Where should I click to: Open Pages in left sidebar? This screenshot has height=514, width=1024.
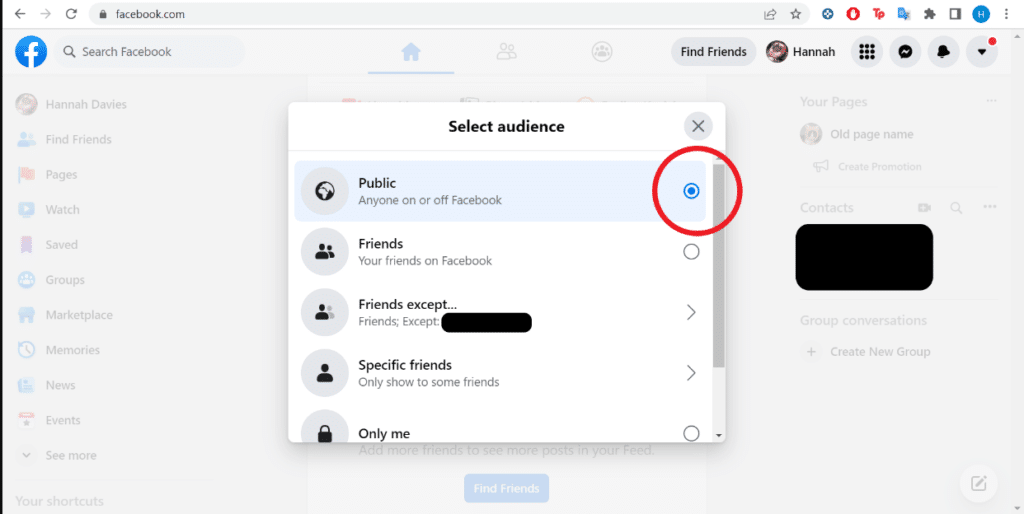click(48, 174)
